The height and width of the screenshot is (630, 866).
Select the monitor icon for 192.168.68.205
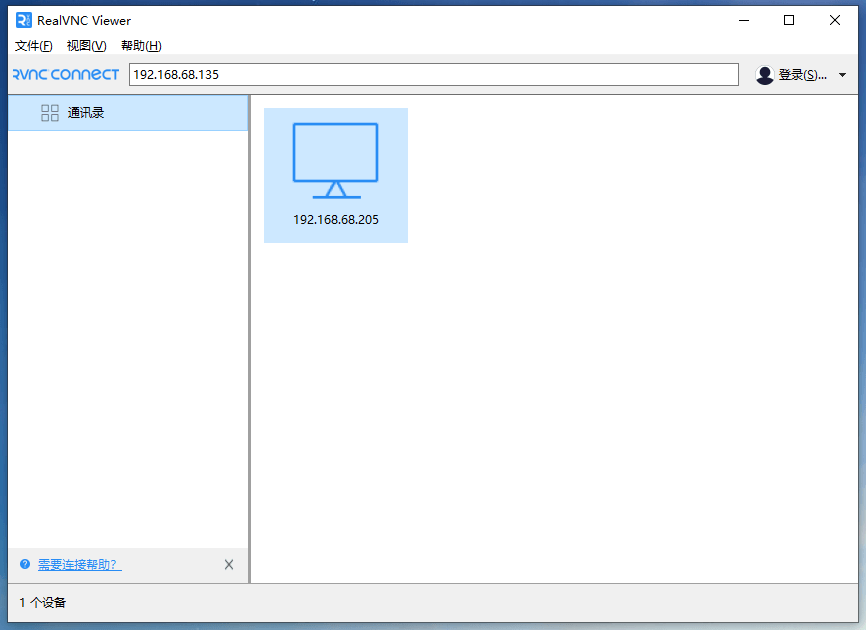pyautogui.click(x=336, y=161)
